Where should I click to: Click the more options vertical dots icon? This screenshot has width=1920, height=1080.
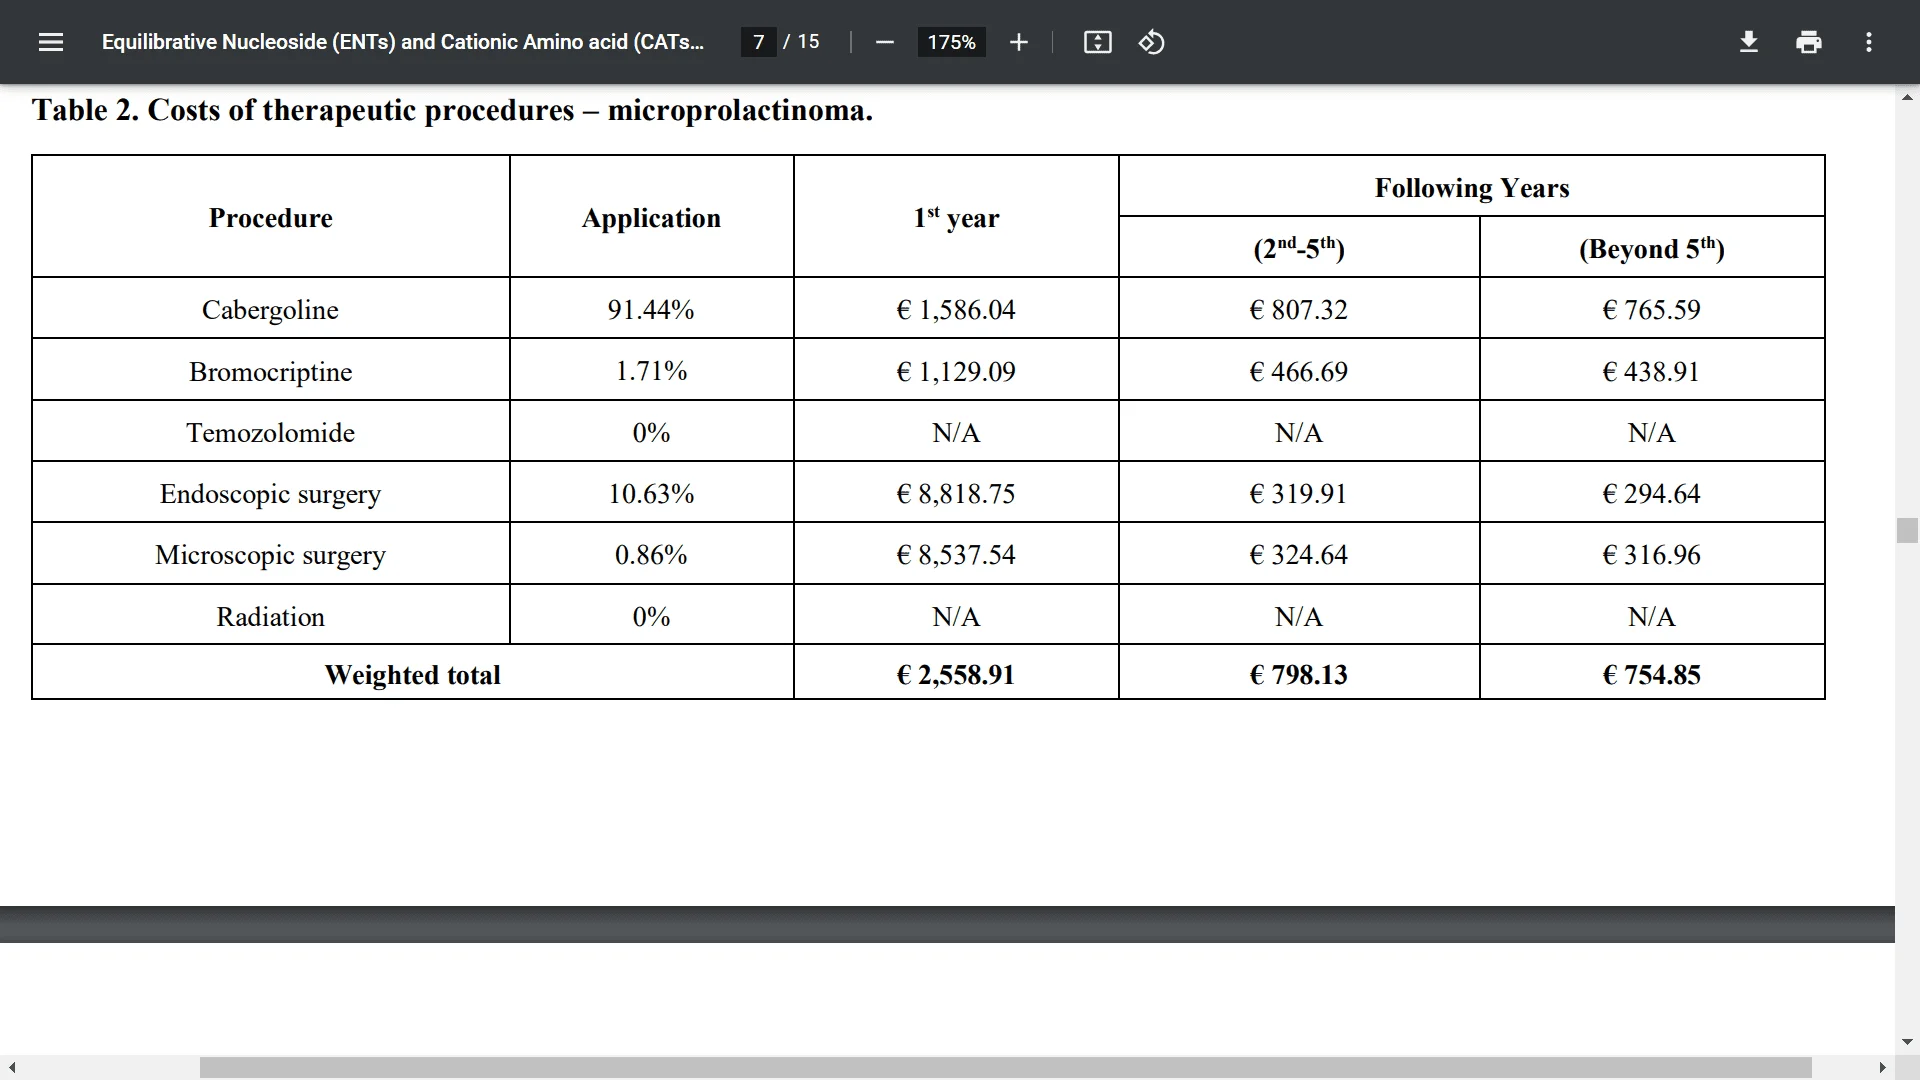click(x=1870, y=42)
